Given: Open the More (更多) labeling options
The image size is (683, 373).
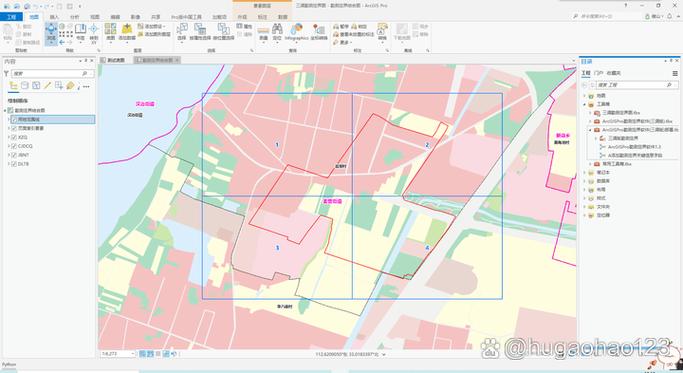Looking at the screenshot, I should [342, 42].
